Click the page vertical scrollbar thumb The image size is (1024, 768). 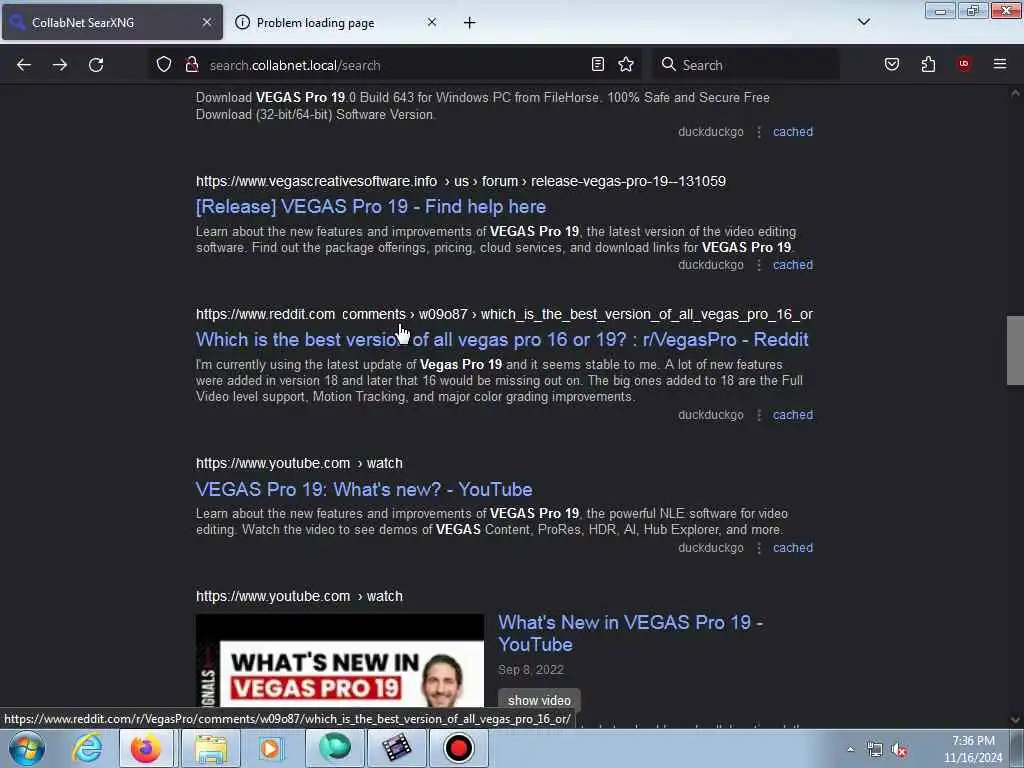(x=1015, y=350)
